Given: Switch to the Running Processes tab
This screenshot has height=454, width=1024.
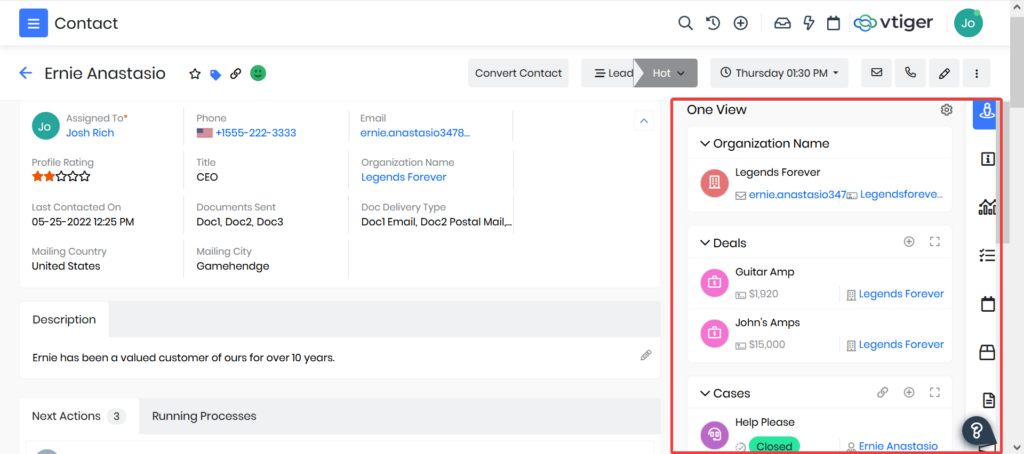Looking at the screenshot, I should 204,416.
